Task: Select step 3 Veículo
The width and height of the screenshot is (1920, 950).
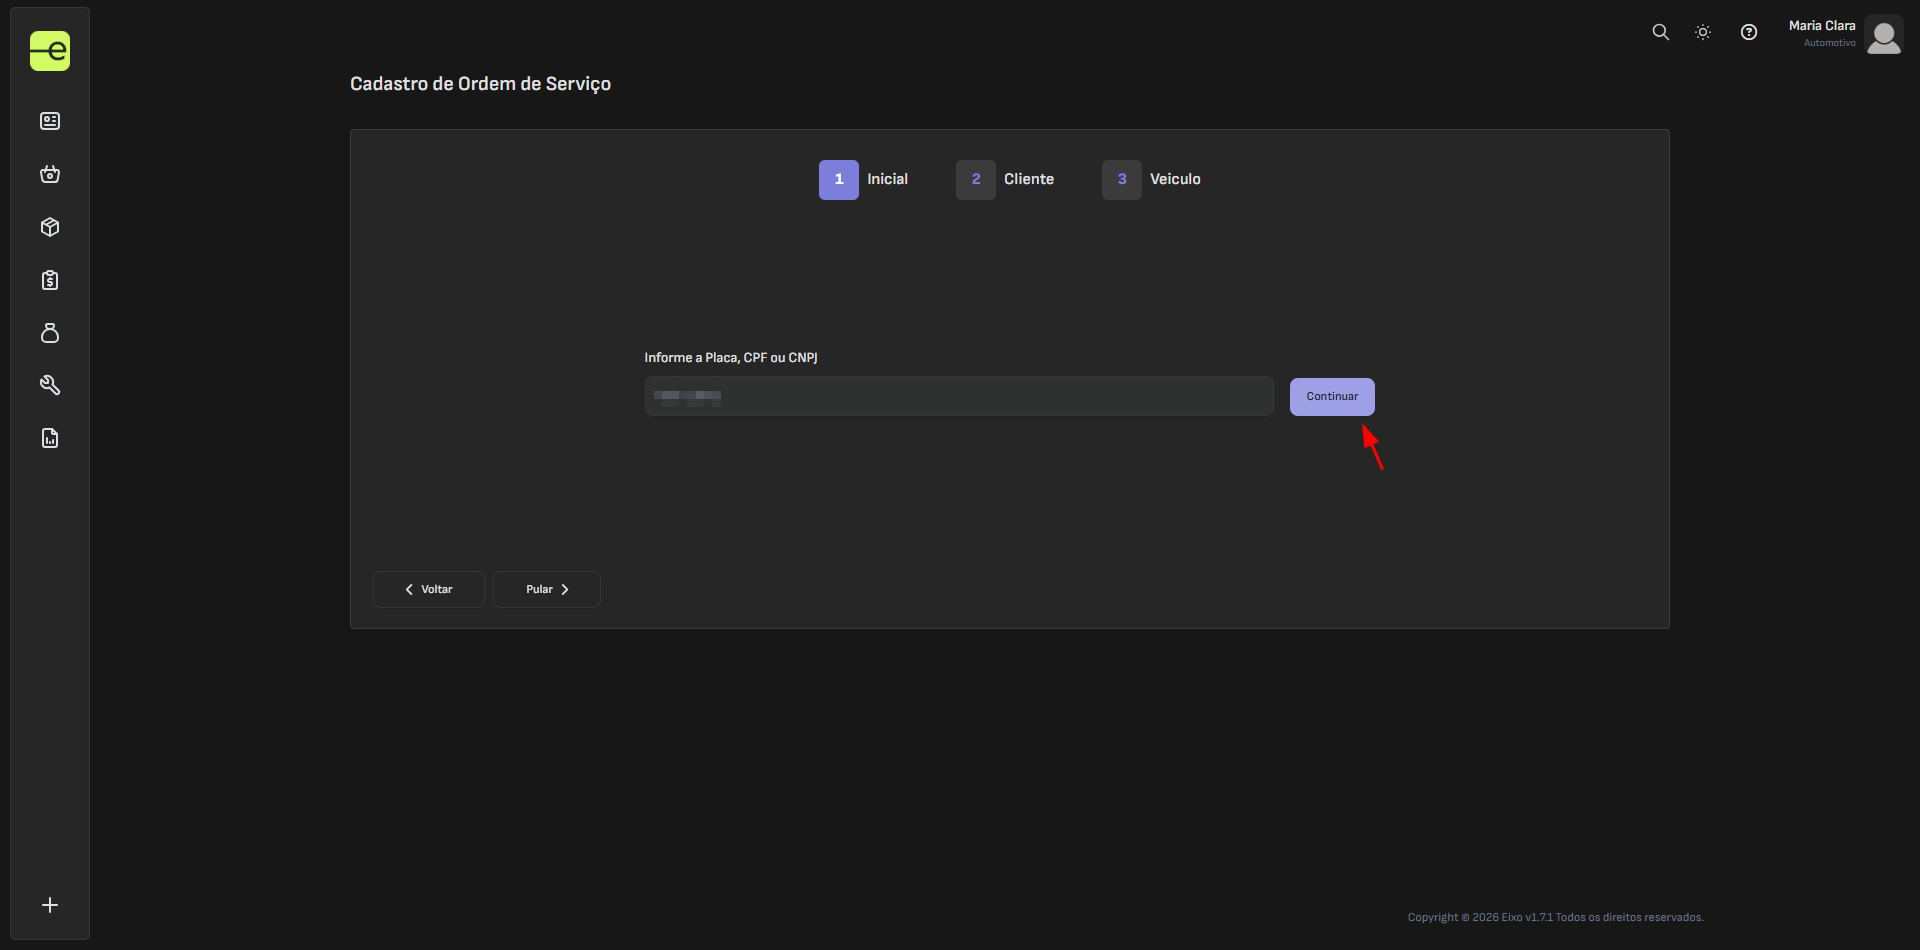Action: coord(1122,180)
